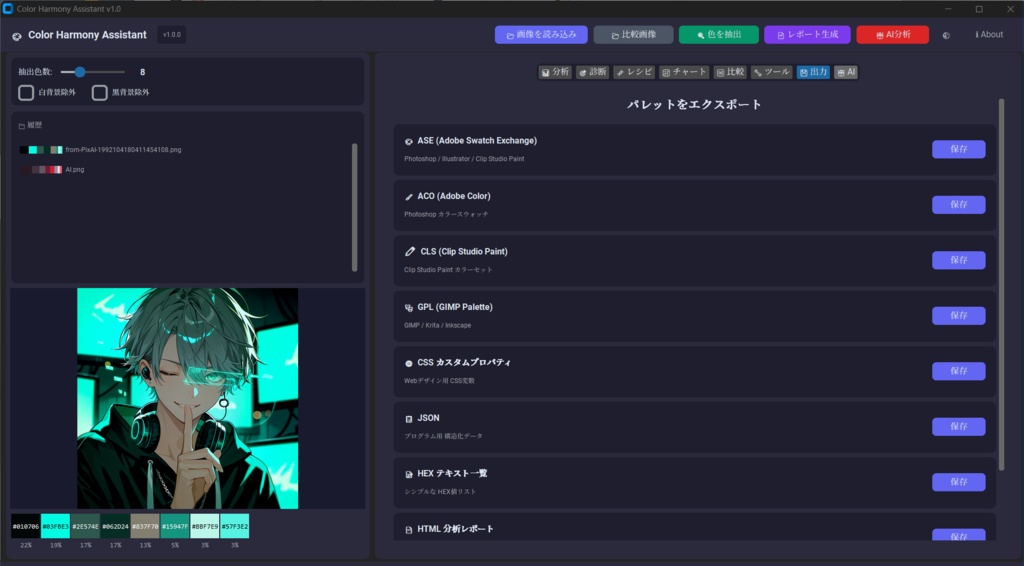The image size is (1024, 566).
Task: Open the About link
Action: (x=989, y=35)
